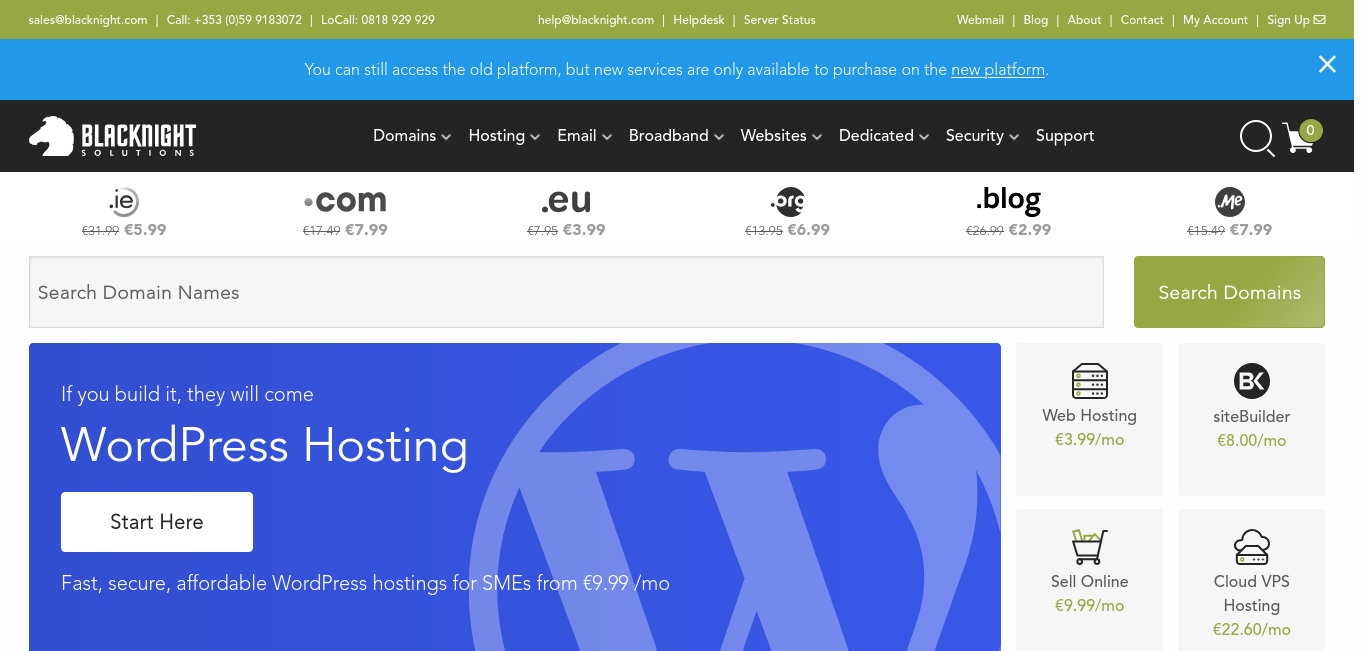Follow the new platform link

pyautogui.click(x=998, y=70)
